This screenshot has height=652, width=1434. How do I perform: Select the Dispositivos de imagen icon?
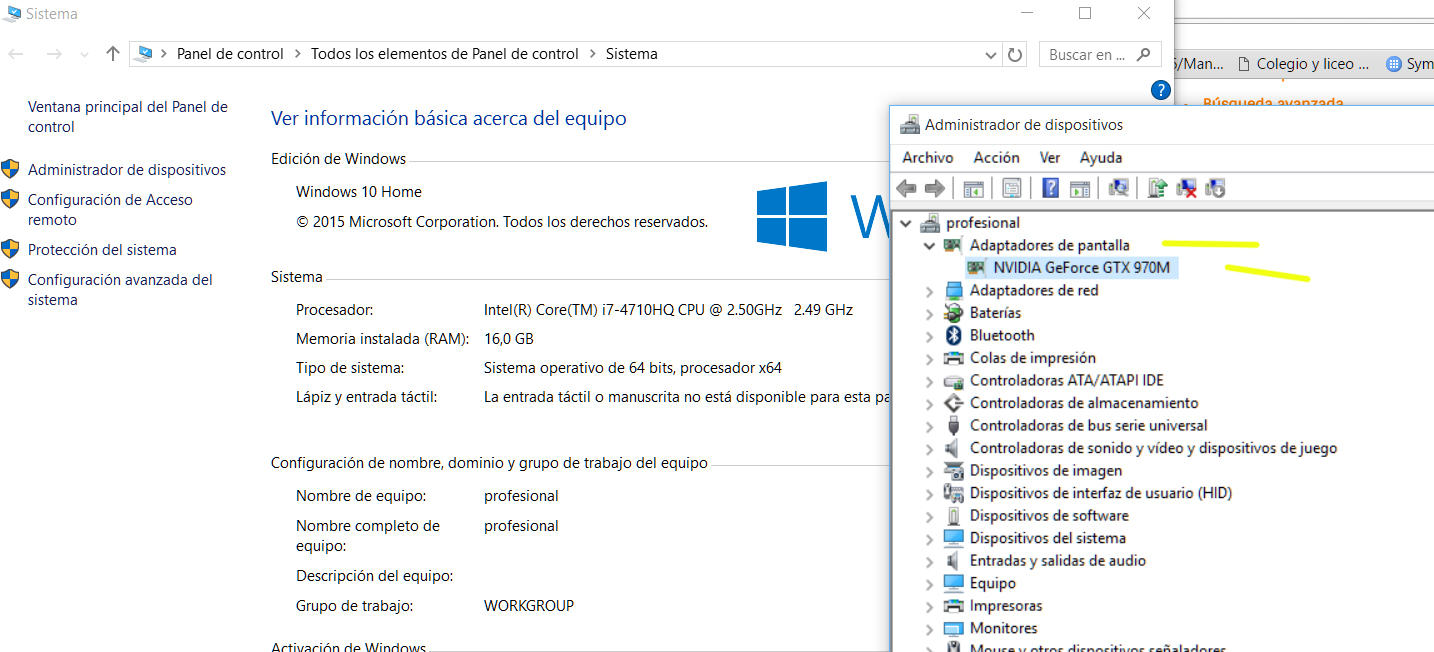[954, 471]
